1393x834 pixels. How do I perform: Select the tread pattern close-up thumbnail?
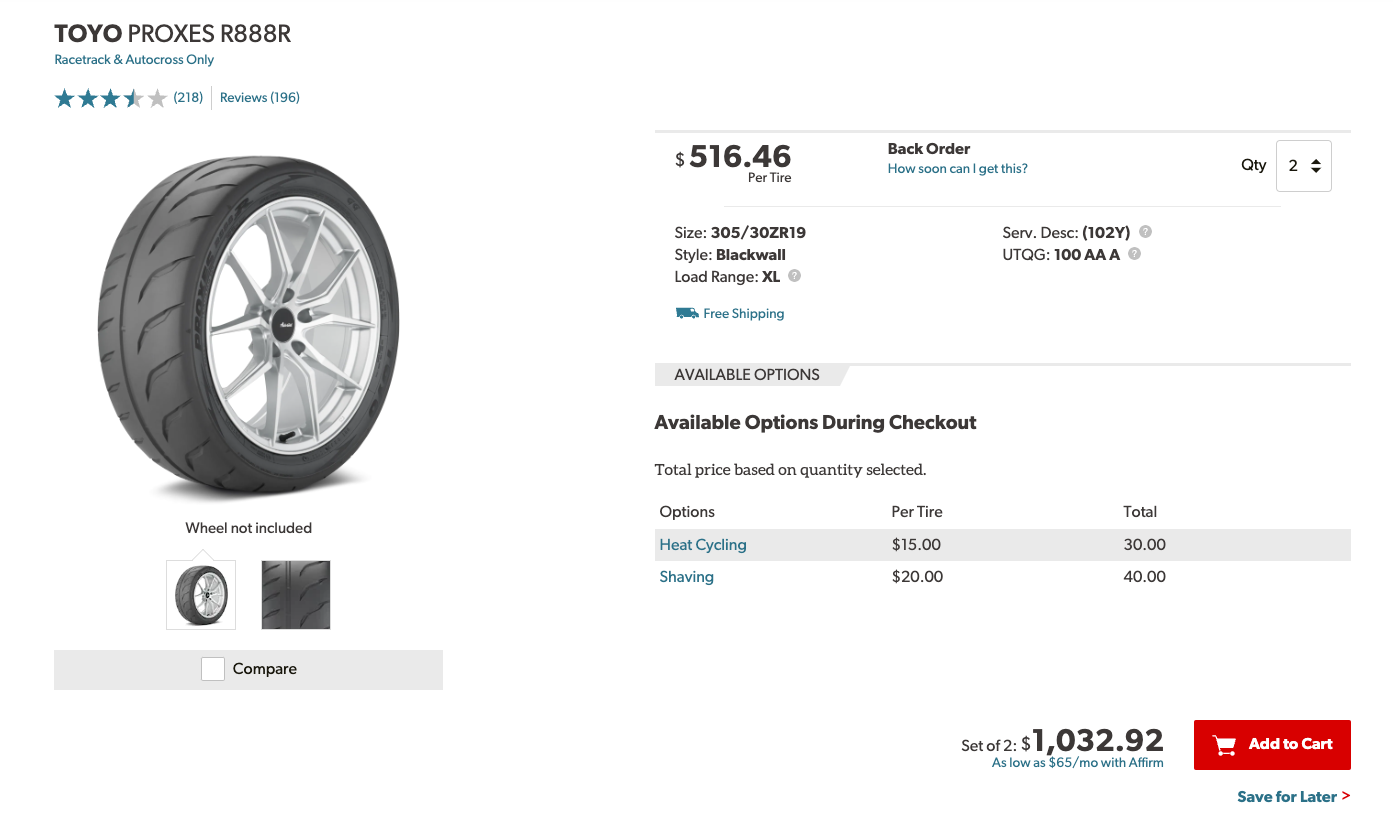pyautogui.click(x=296, y=595)
